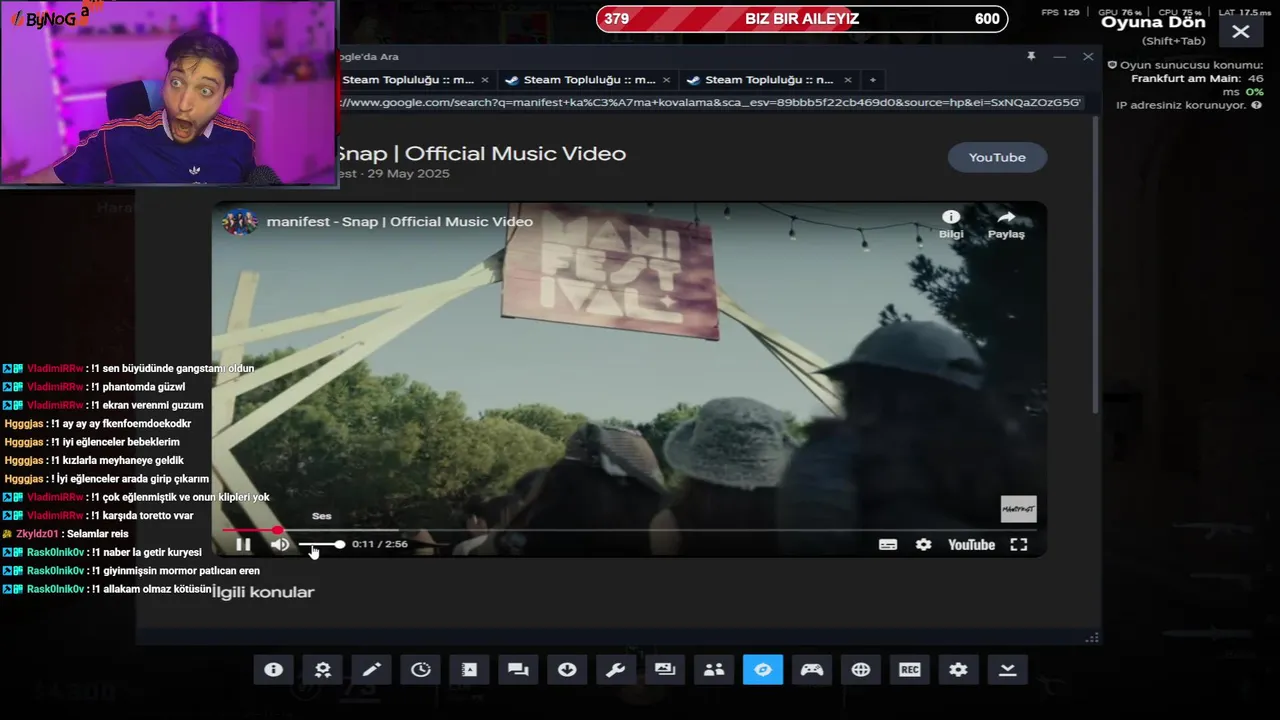
Task: Open the chat bubbles discussions icon
Action: pyautogui.click(x=518, y=670)
